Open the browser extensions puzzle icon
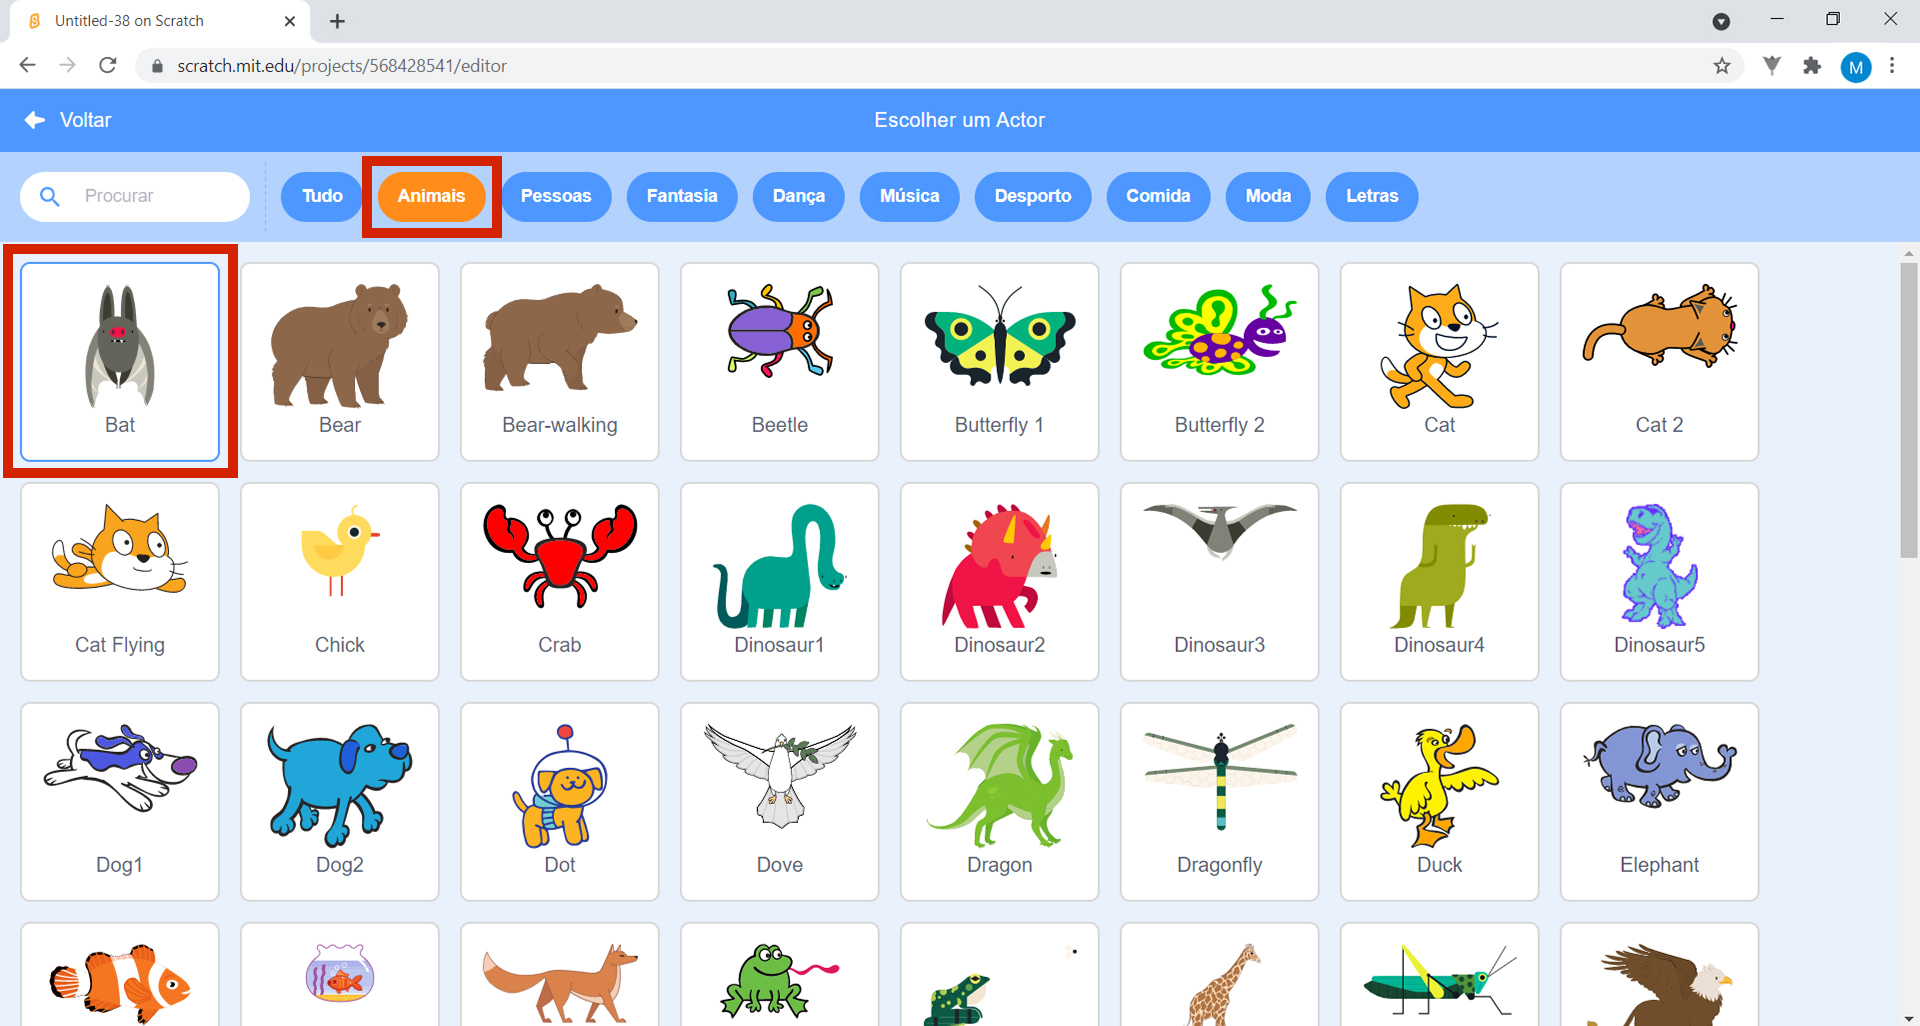Image resolution: width=1920 pixels, height=1026 pixels. click(x=1812, y=66)
